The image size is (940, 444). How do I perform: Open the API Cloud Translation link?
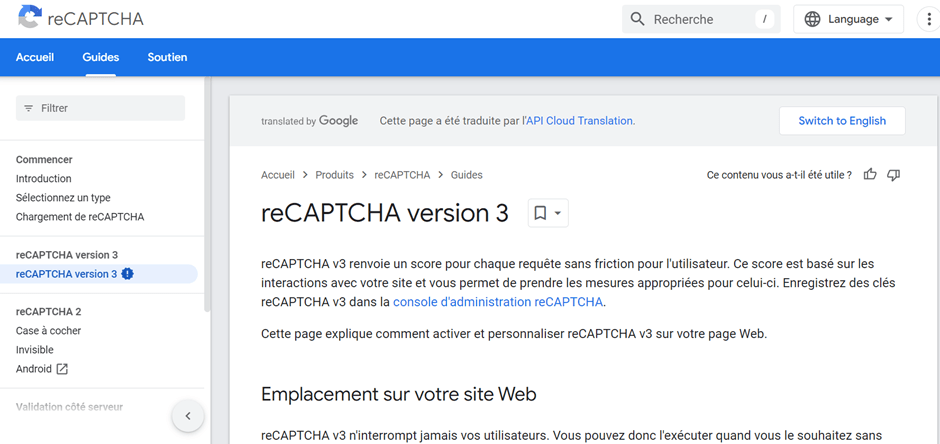(580, 120)
